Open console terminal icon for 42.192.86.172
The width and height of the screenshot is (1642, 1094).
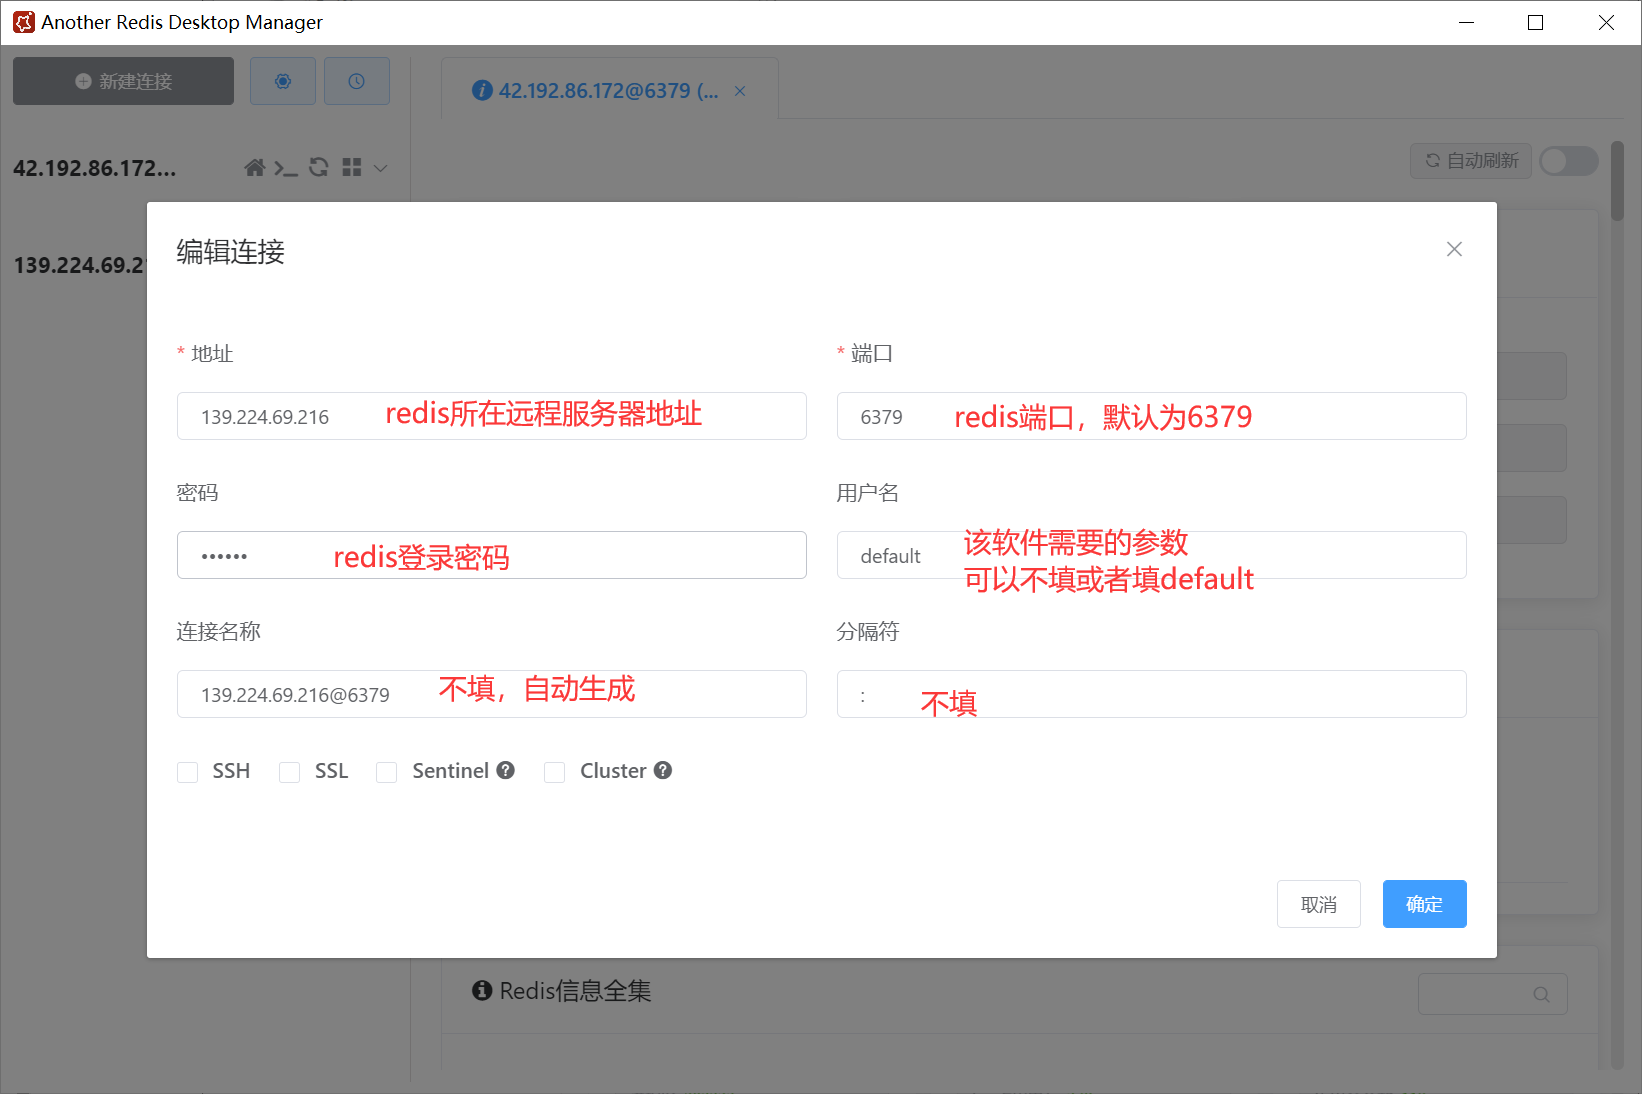286,167
